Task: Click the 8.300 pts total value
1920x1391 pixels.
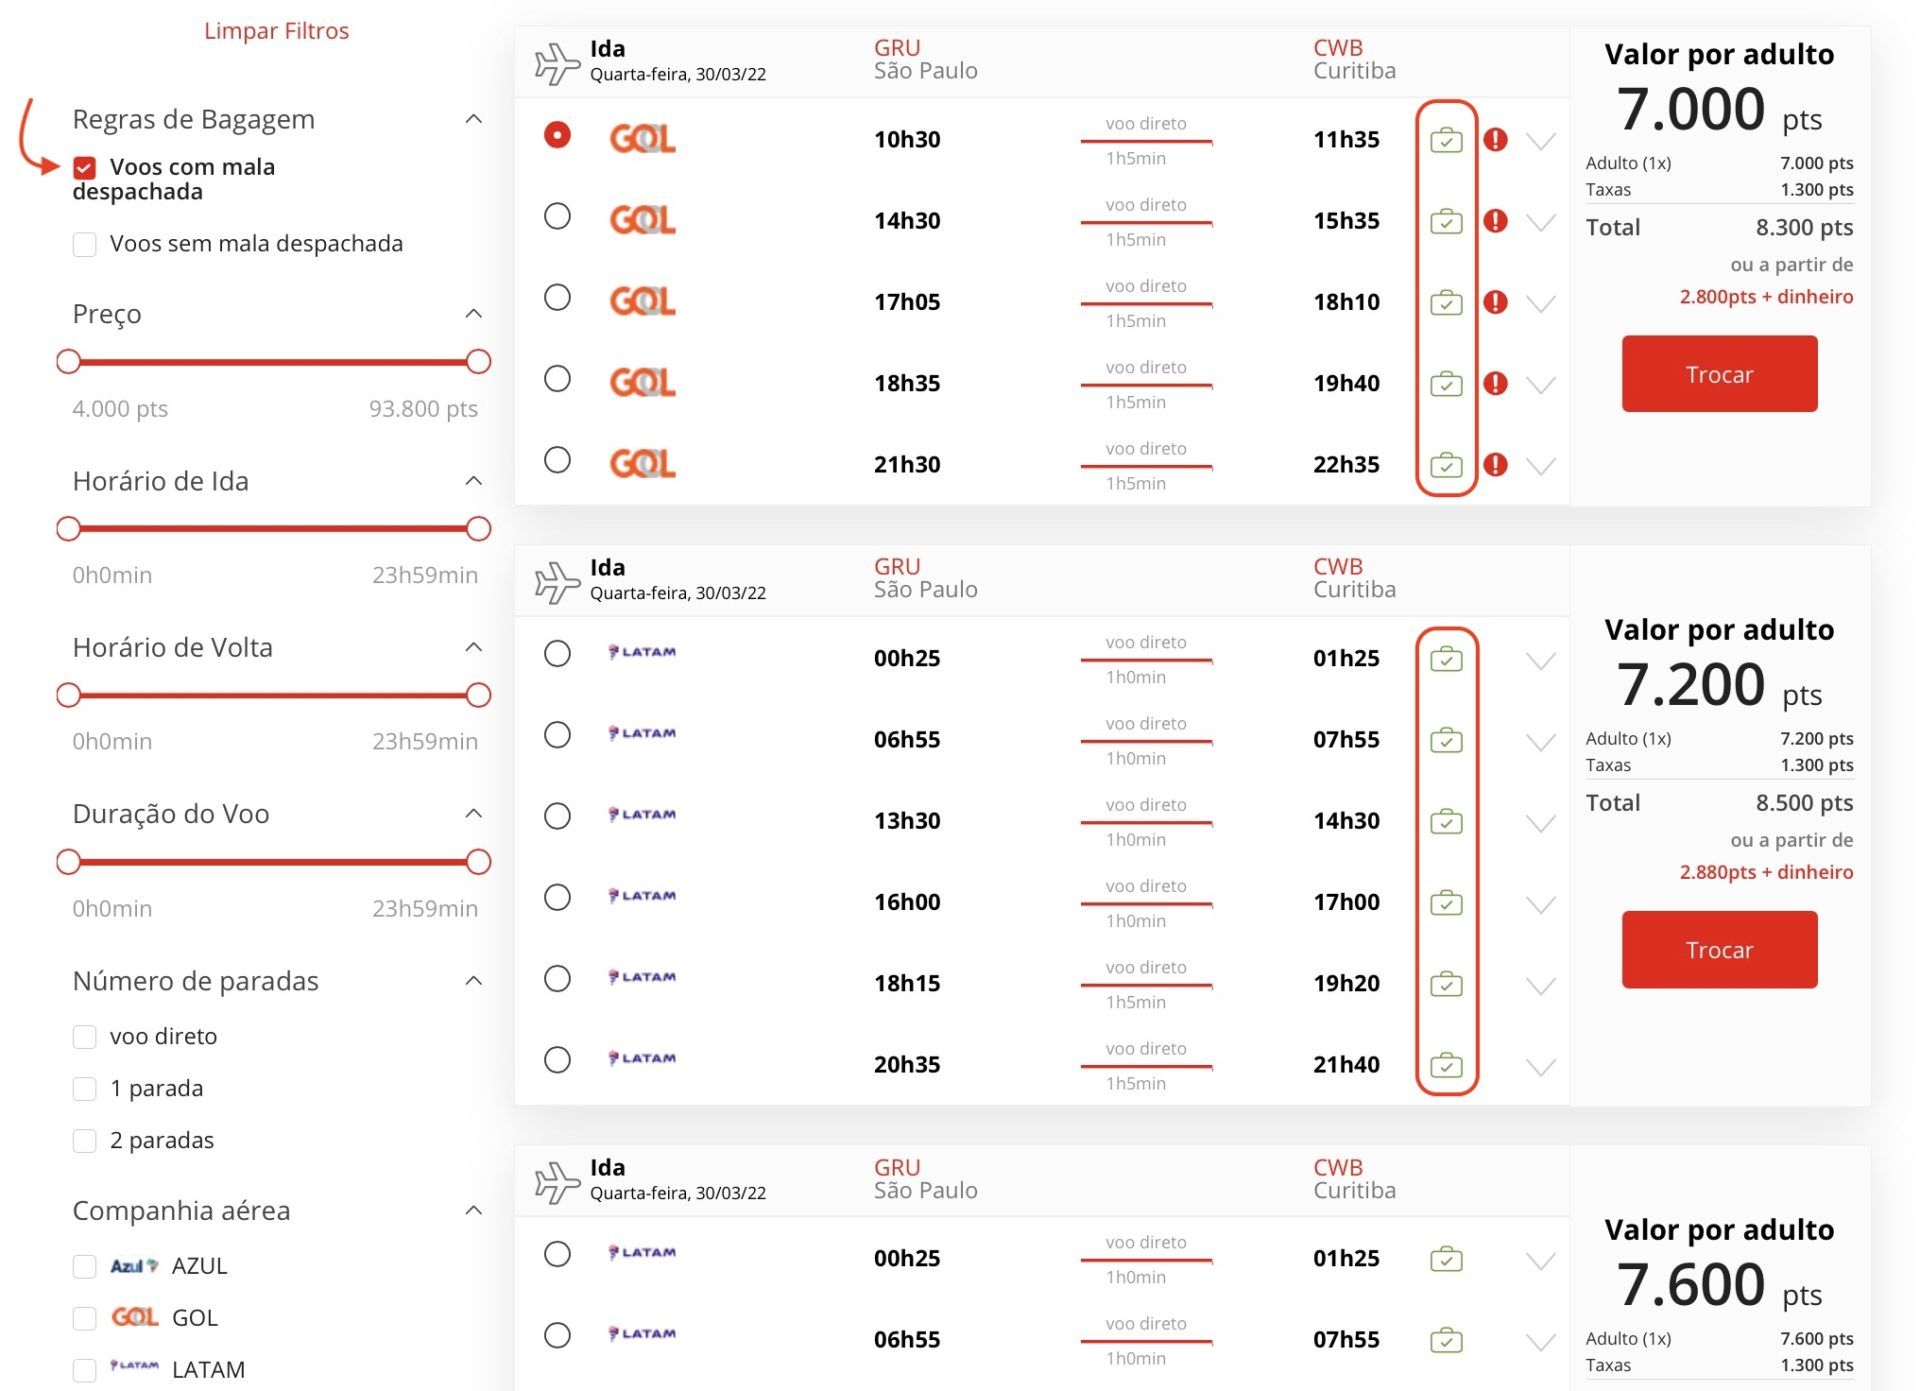Action: click(1804, 228)
